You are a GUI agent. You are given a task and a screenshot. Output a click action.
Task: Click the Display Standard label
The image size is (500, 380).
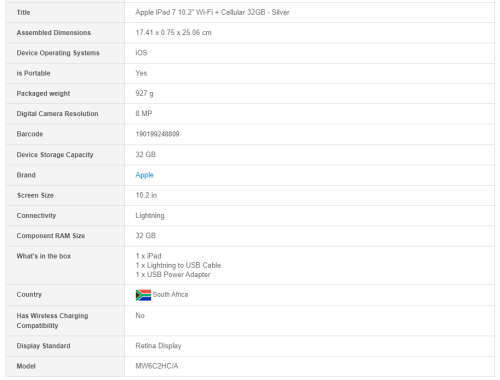(43, 346)
